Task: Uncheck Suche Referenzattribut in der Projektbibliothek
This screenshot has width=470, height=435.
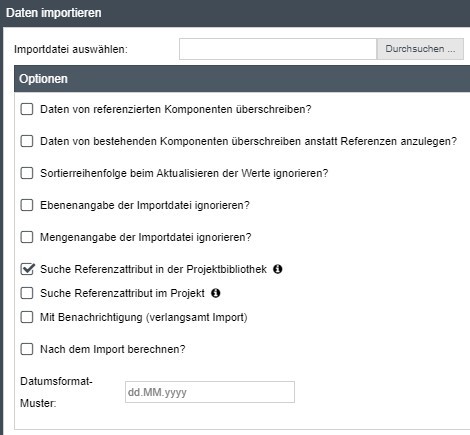Action: [27, 269]
